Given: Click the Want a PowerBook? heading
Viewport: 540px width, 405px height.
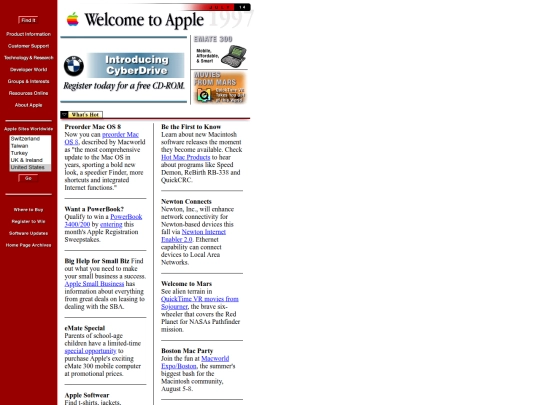Looking at the screenshot, I should coord(94,209).
